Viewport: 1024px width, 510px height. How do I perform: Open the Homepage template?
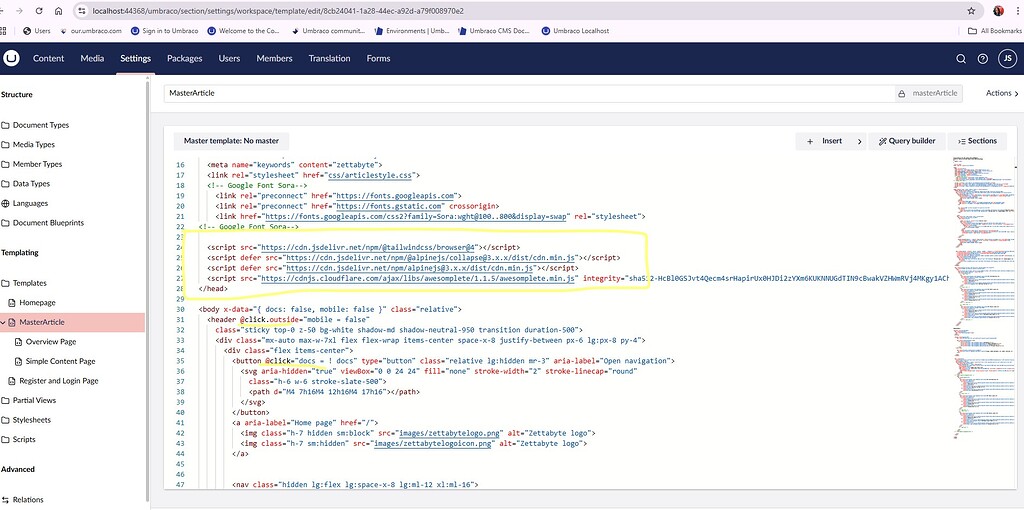37,302
